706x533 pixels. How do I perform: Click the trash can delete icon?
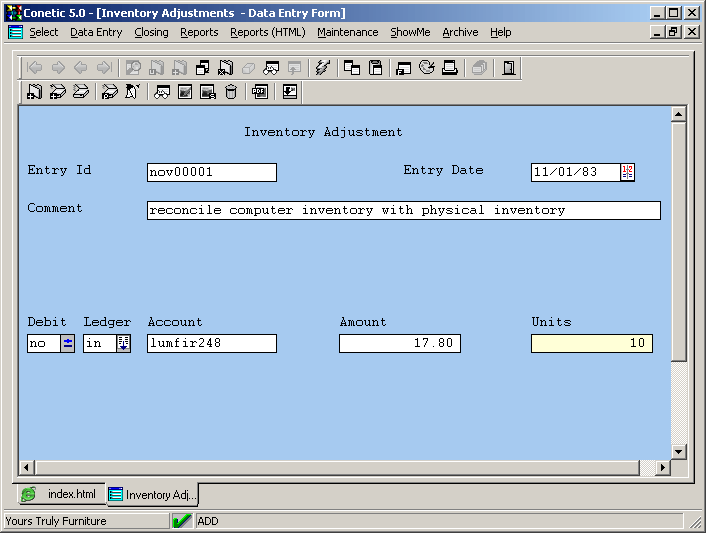231,92
